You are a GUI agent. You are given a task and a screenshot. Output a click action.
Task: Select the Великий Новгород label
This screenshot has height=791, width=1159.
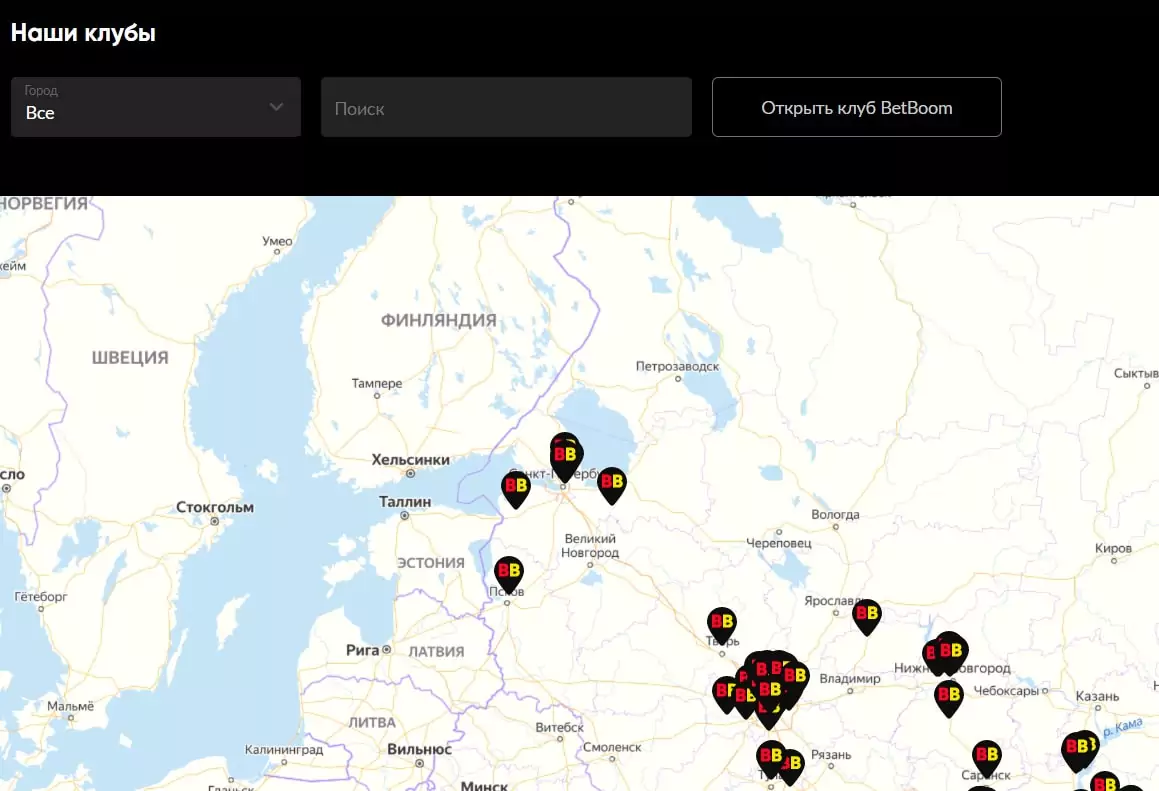590,546
